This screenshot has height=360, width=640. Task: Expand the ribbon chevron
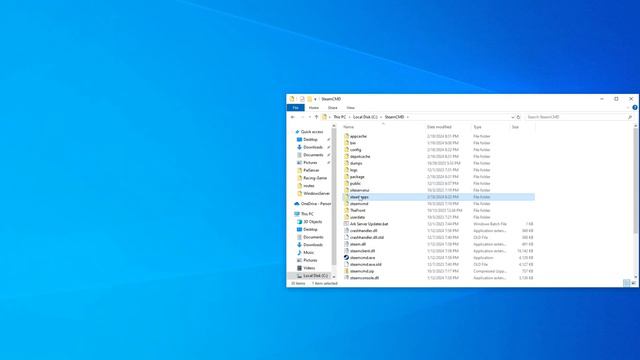pos(628,108)
